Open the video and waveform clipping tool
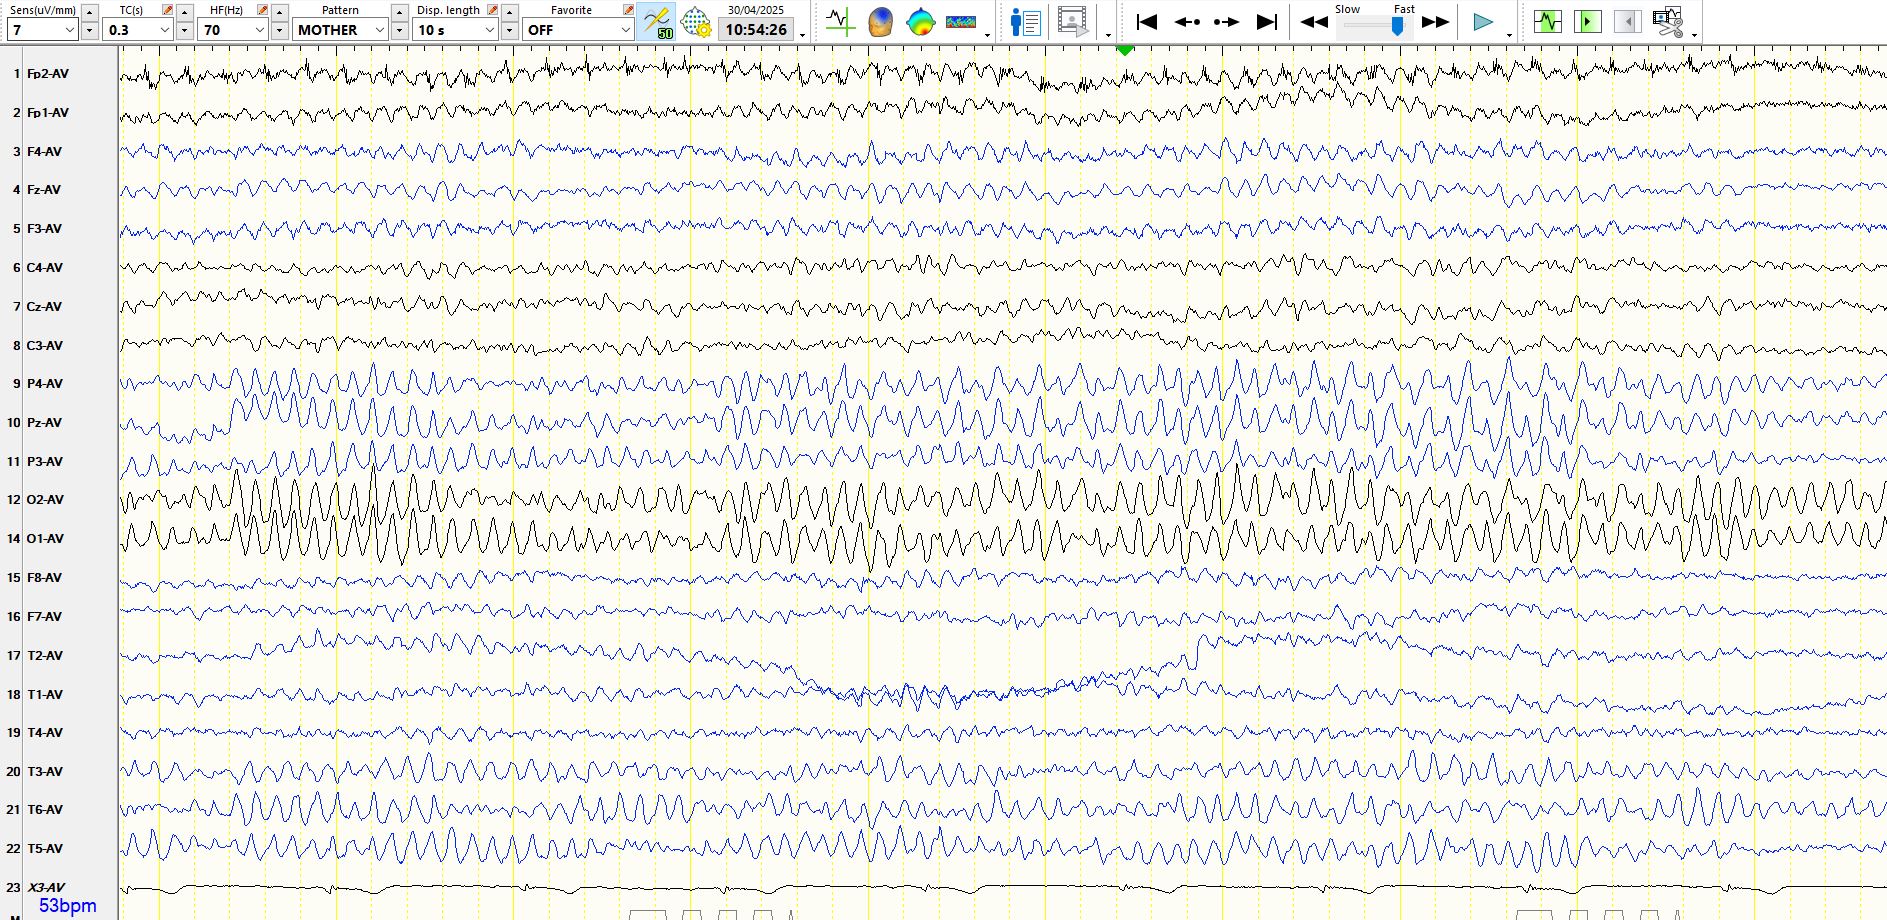The width and height of the screenshot is (1887, 920). click(x=1667, y=22)
